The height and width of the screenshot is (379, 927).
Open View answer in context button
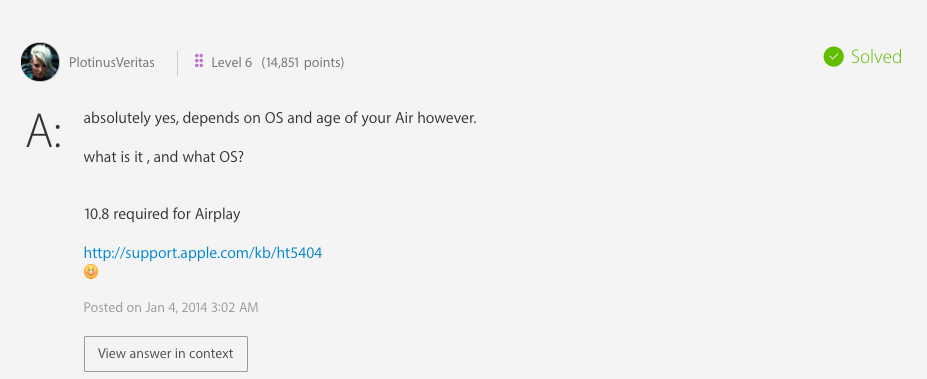pyautogui.click(x=166, y=354)
